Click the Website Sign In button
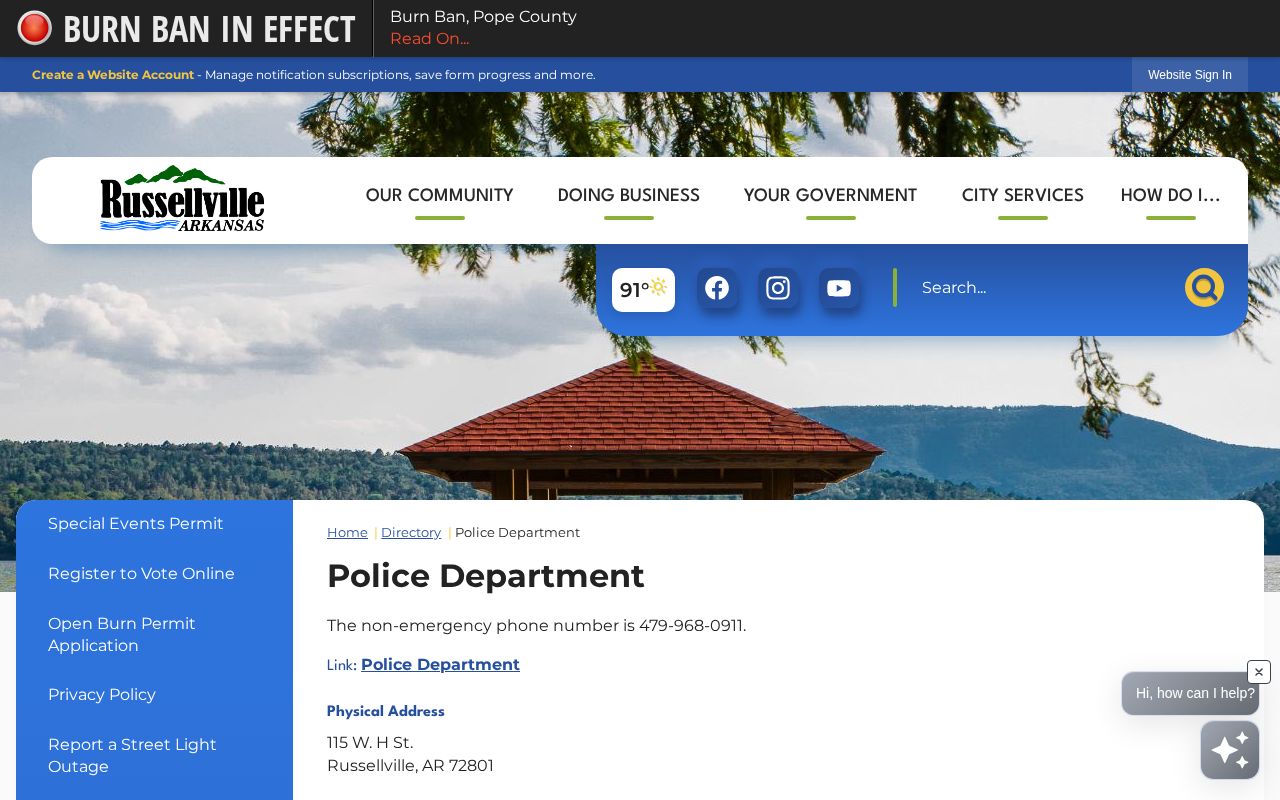Image resolution: width=1280 pixels, height=800 pixels. (1190, 75)
